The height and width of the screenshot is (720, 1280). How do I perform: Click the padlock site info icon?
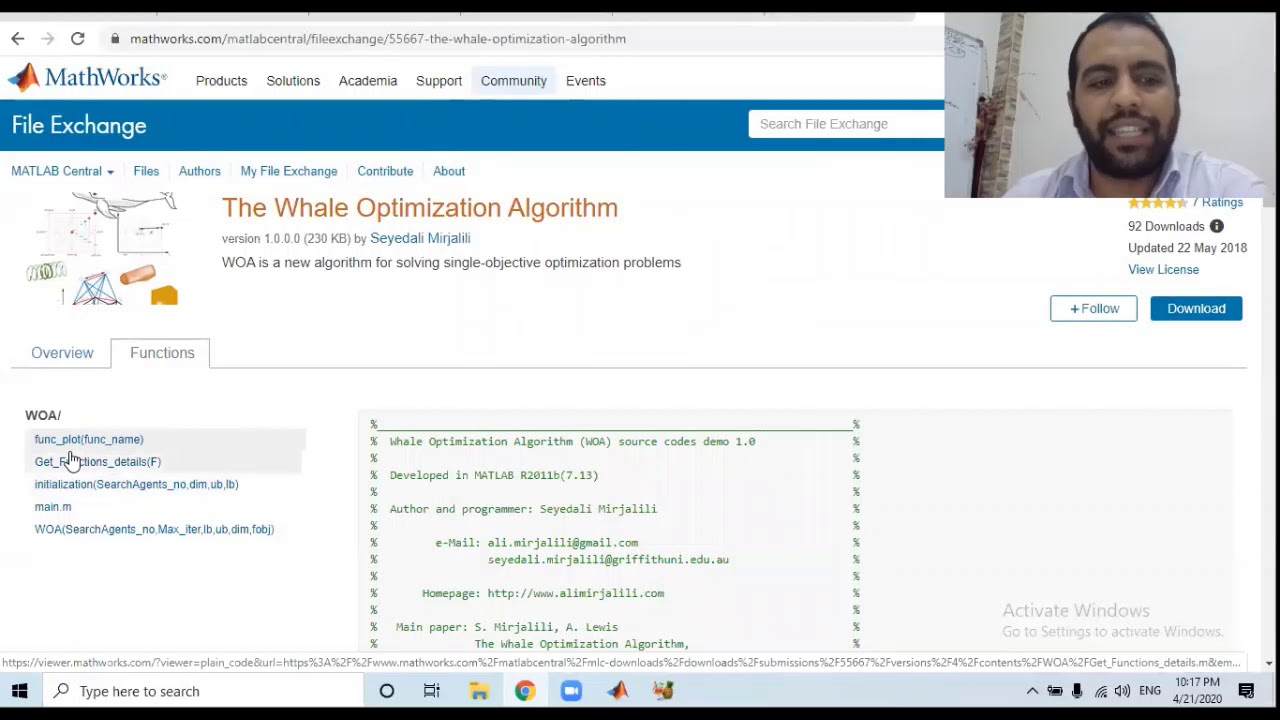(x=115, y=39)
